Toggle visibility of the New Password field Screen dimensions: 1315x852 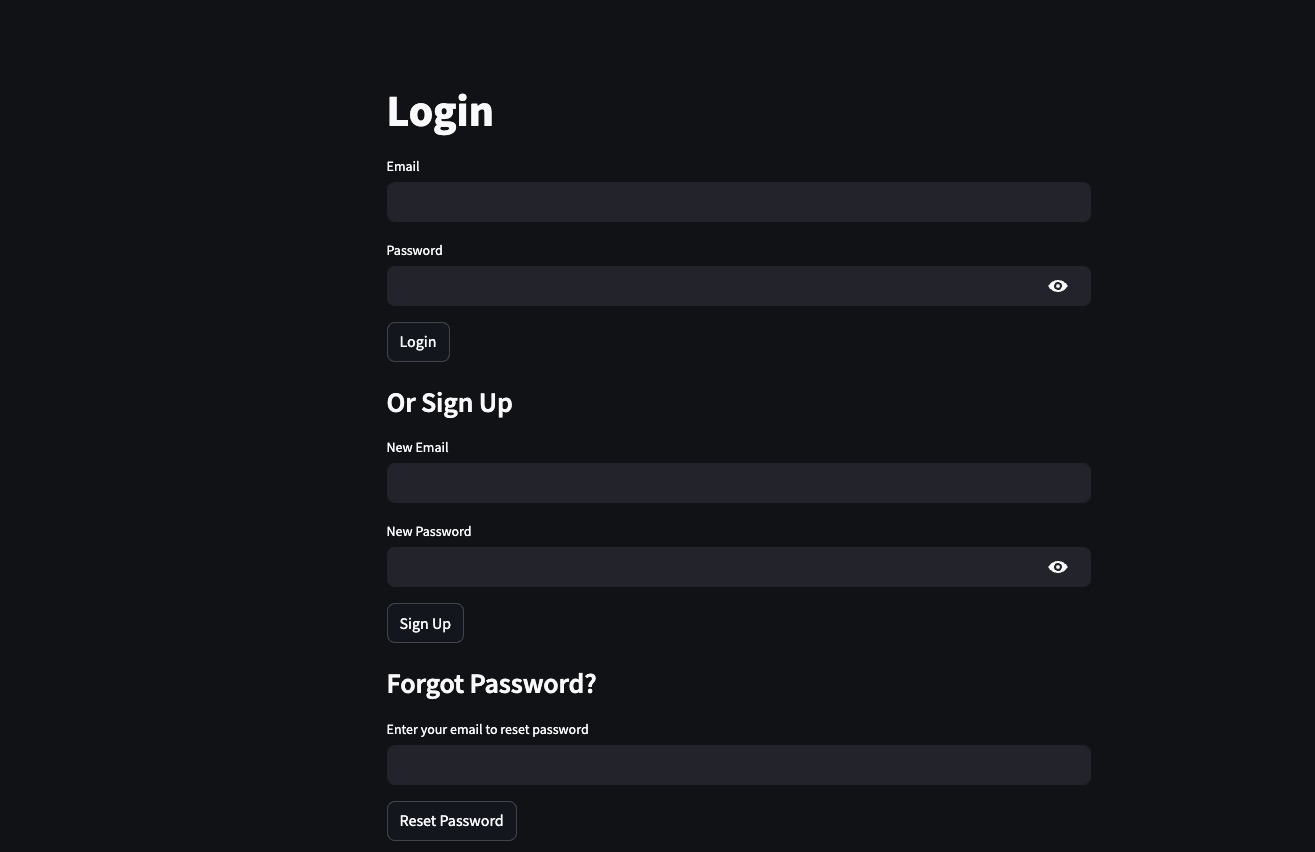[1057, 567]
